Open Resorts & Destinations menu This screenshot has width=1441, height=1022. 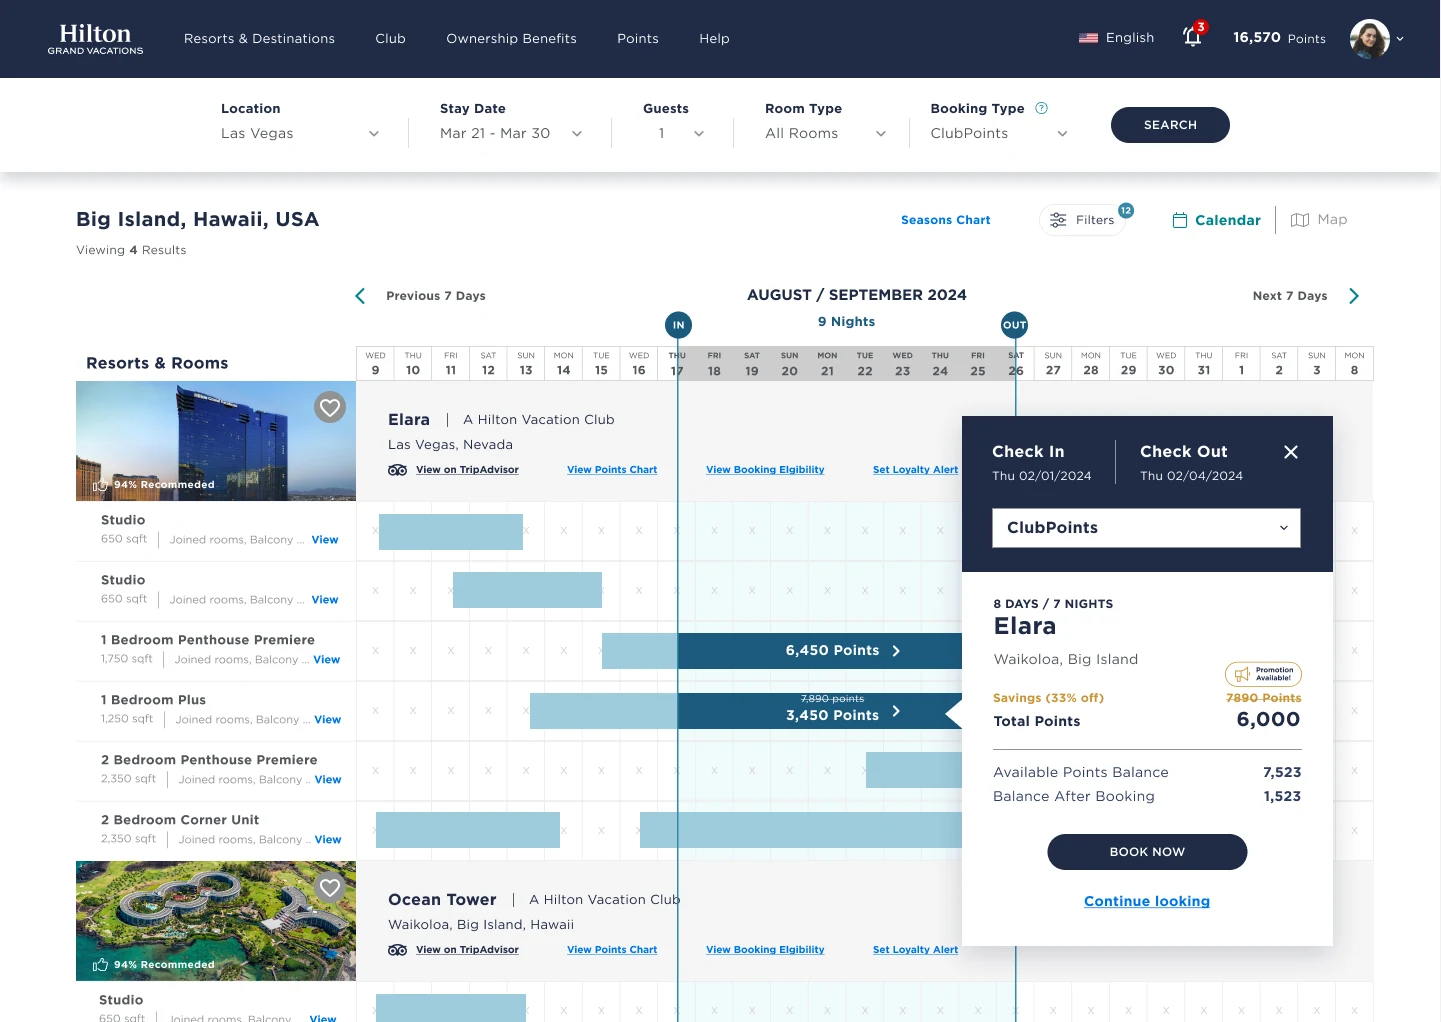[259, 38]
